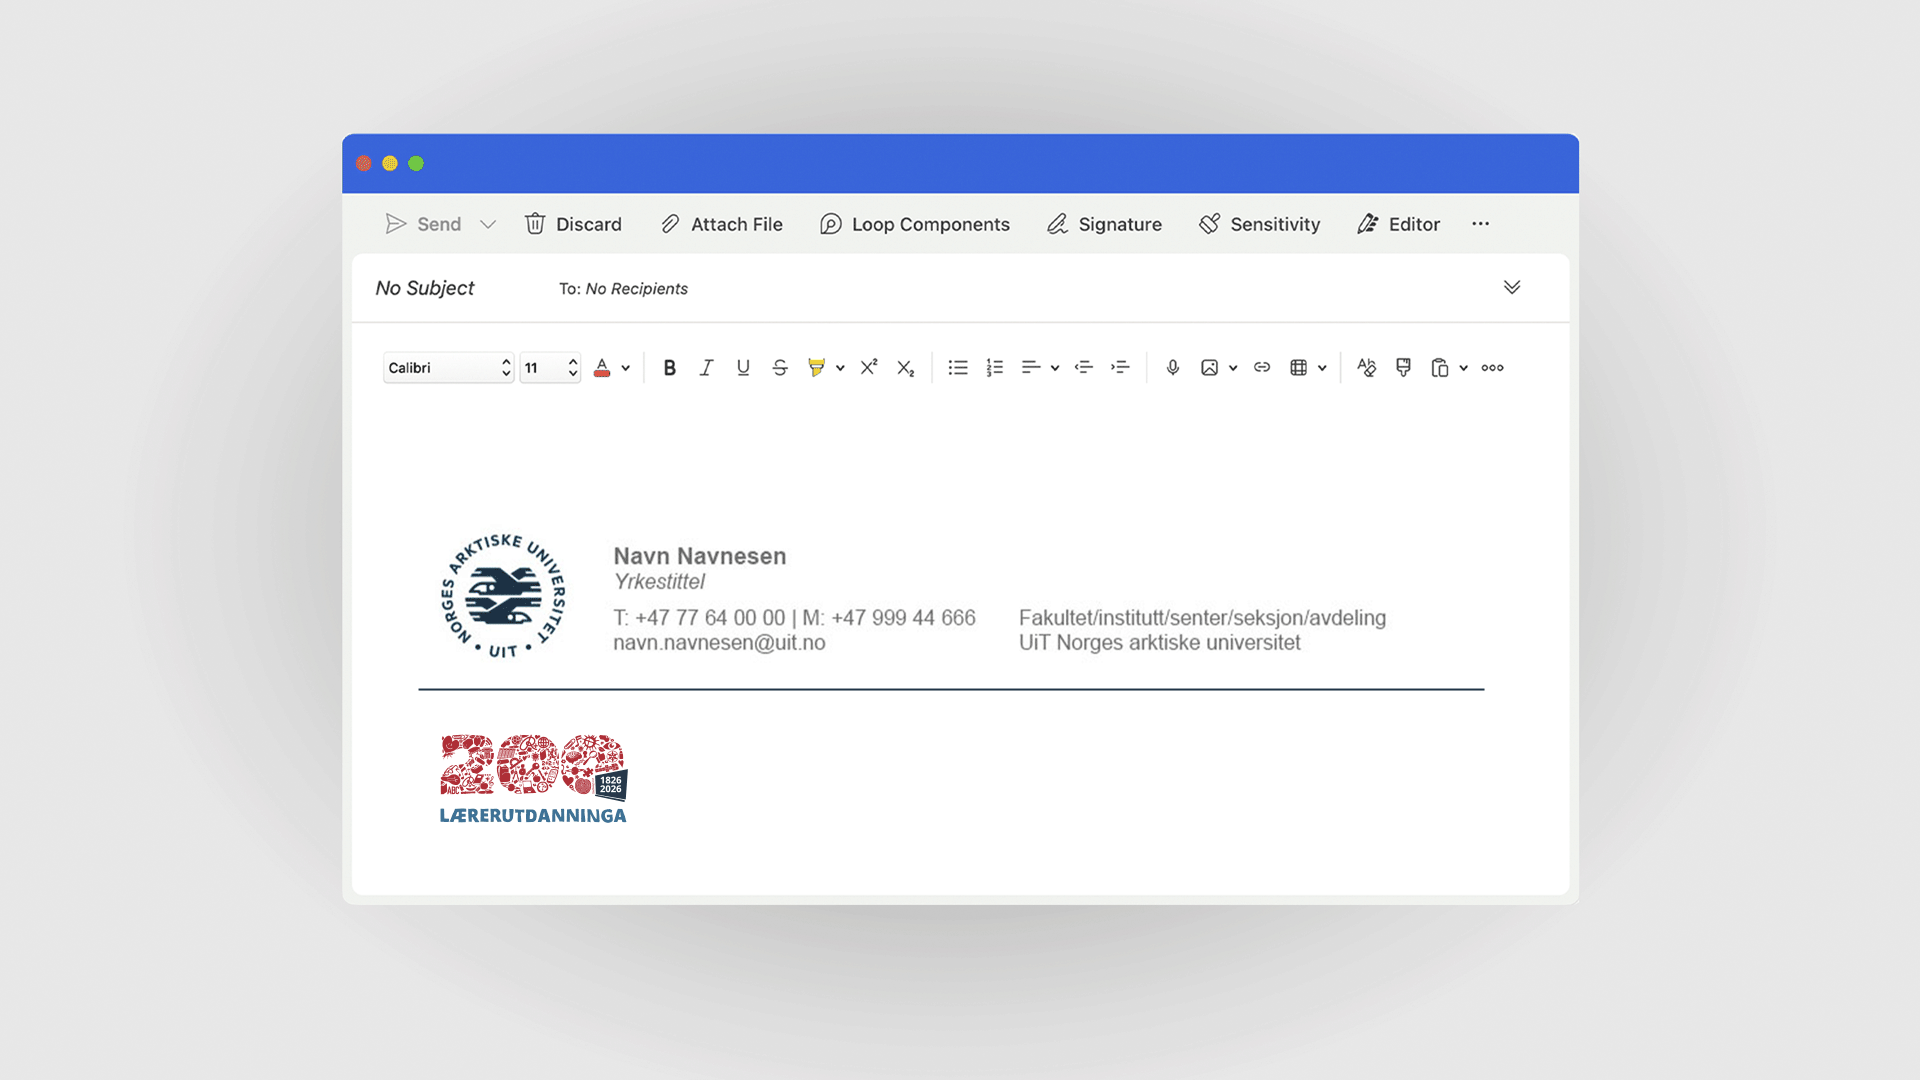
Task: Increase paragraph indent
Action: coord(1121,368)
